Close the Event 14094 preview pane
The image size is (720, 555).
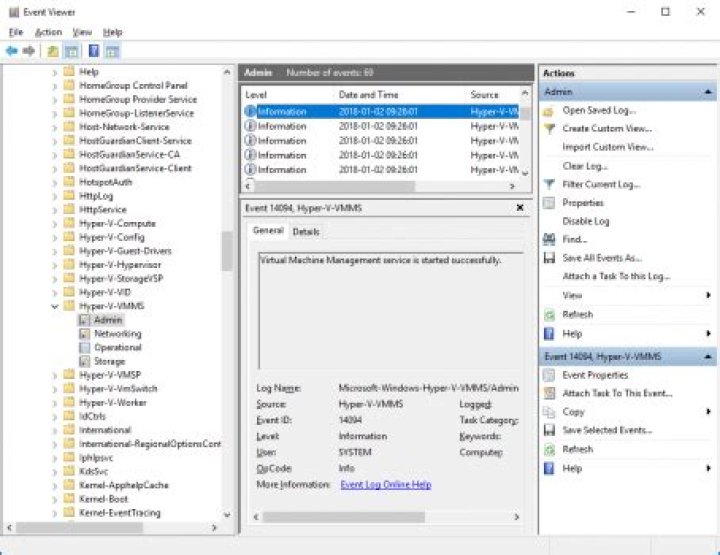pos(520,208)
